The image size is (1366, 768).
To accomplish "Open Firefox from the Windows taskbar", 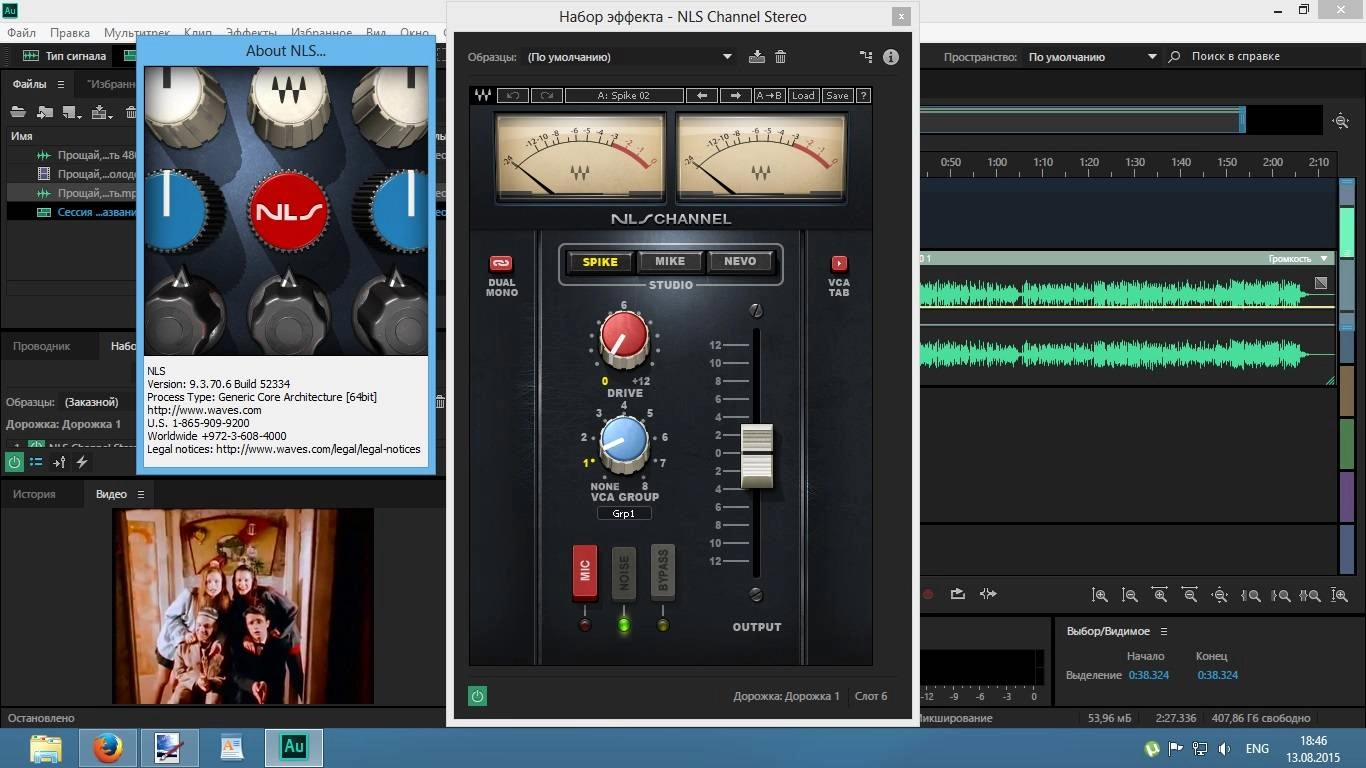I will click(x=107, y=747).
